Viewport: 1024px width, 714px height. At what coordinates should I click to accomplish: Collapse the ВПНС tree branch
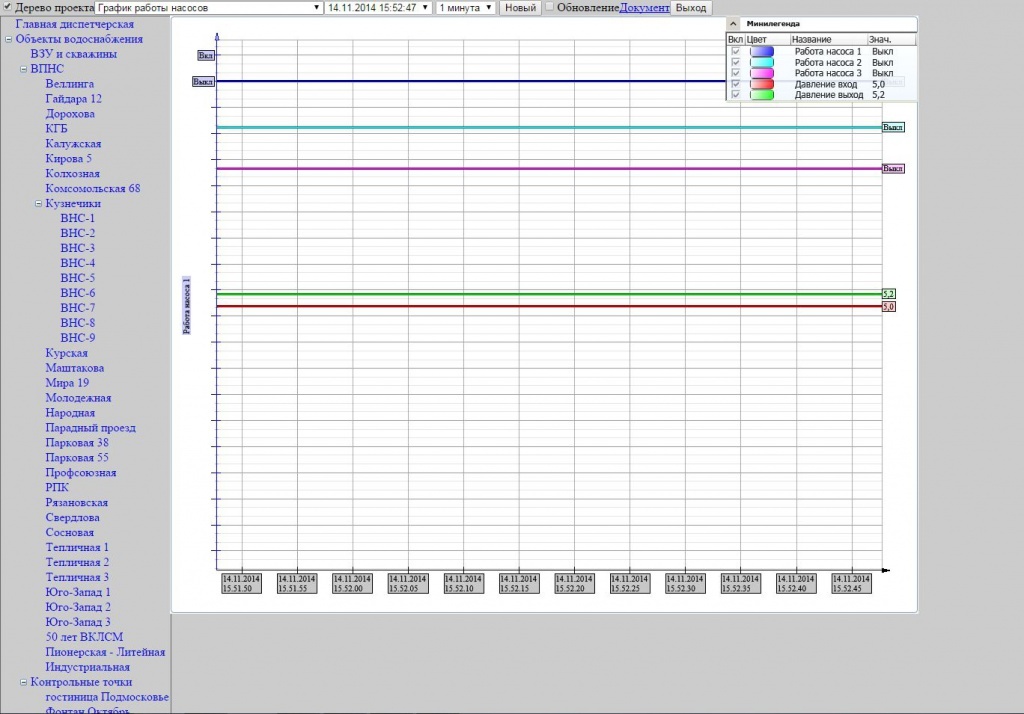click(24, 69)
